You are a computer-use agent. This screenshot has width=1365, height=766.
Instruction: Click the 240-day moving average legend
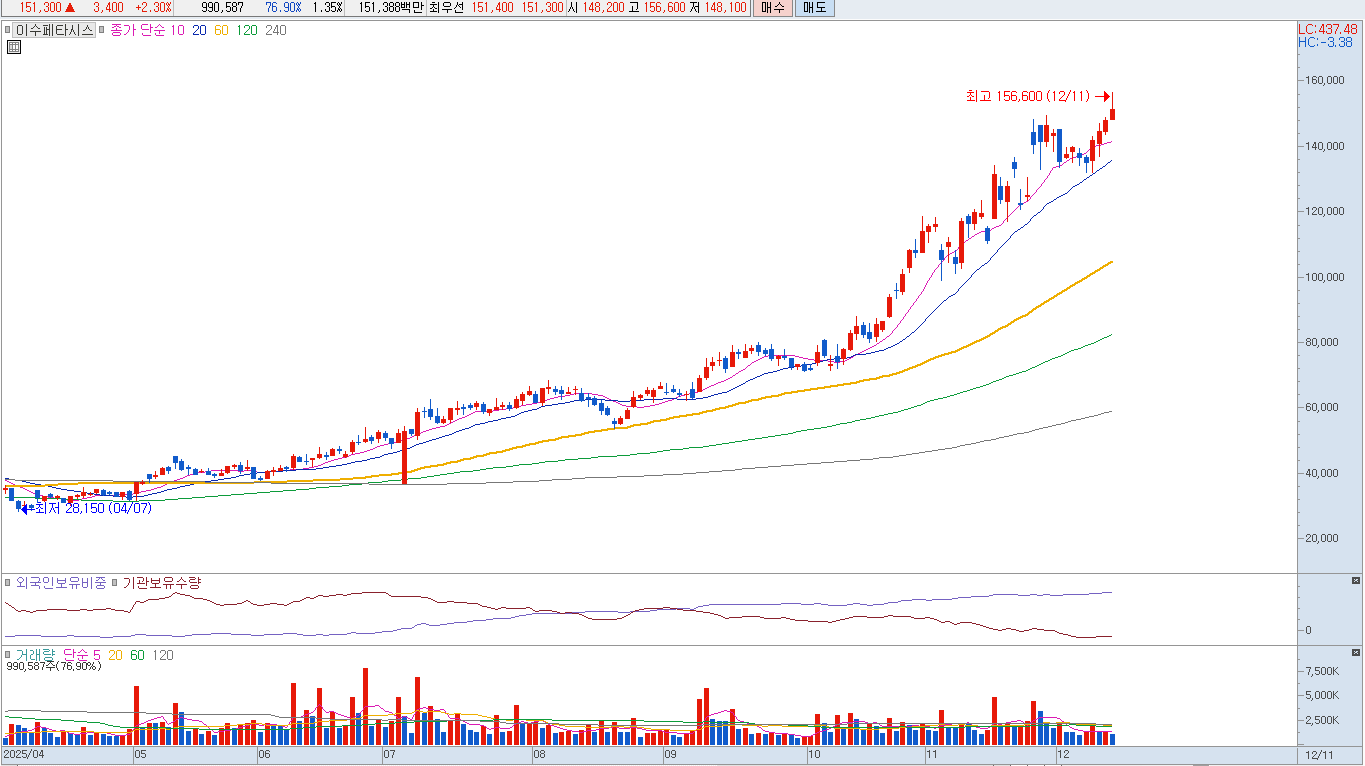click(275, 30)
